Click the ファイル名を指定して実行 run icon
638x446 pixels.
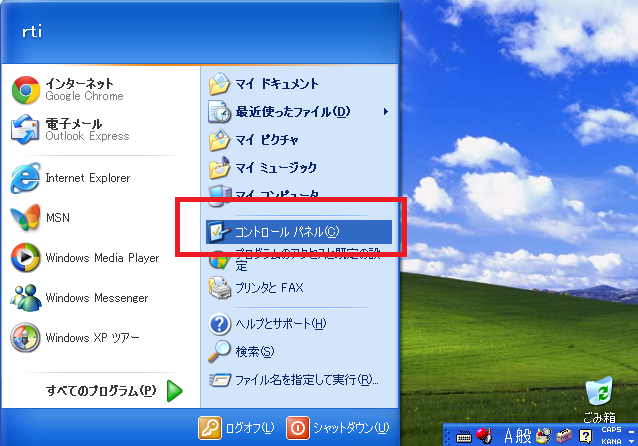click(220, 380)
